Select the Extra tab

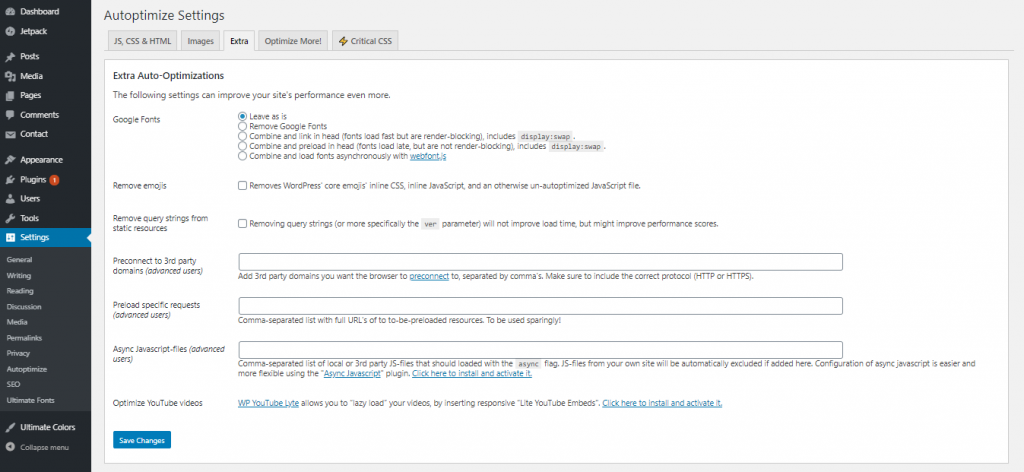[239, 41]
